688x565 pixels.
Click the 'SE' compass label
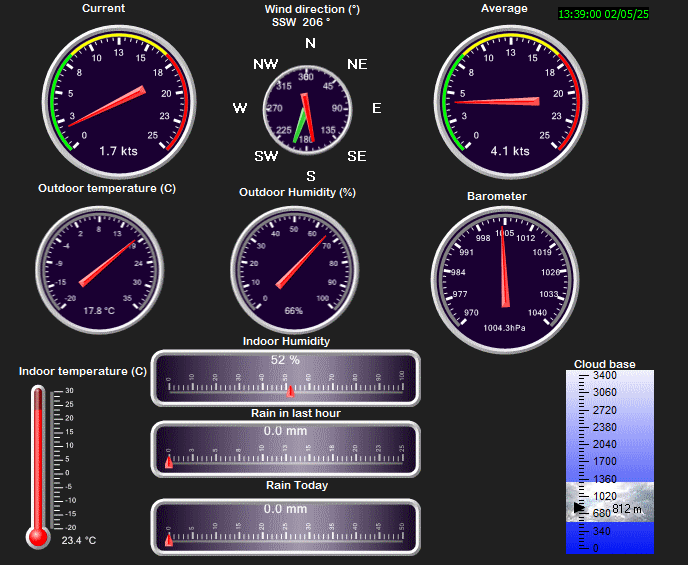[357, 156]
